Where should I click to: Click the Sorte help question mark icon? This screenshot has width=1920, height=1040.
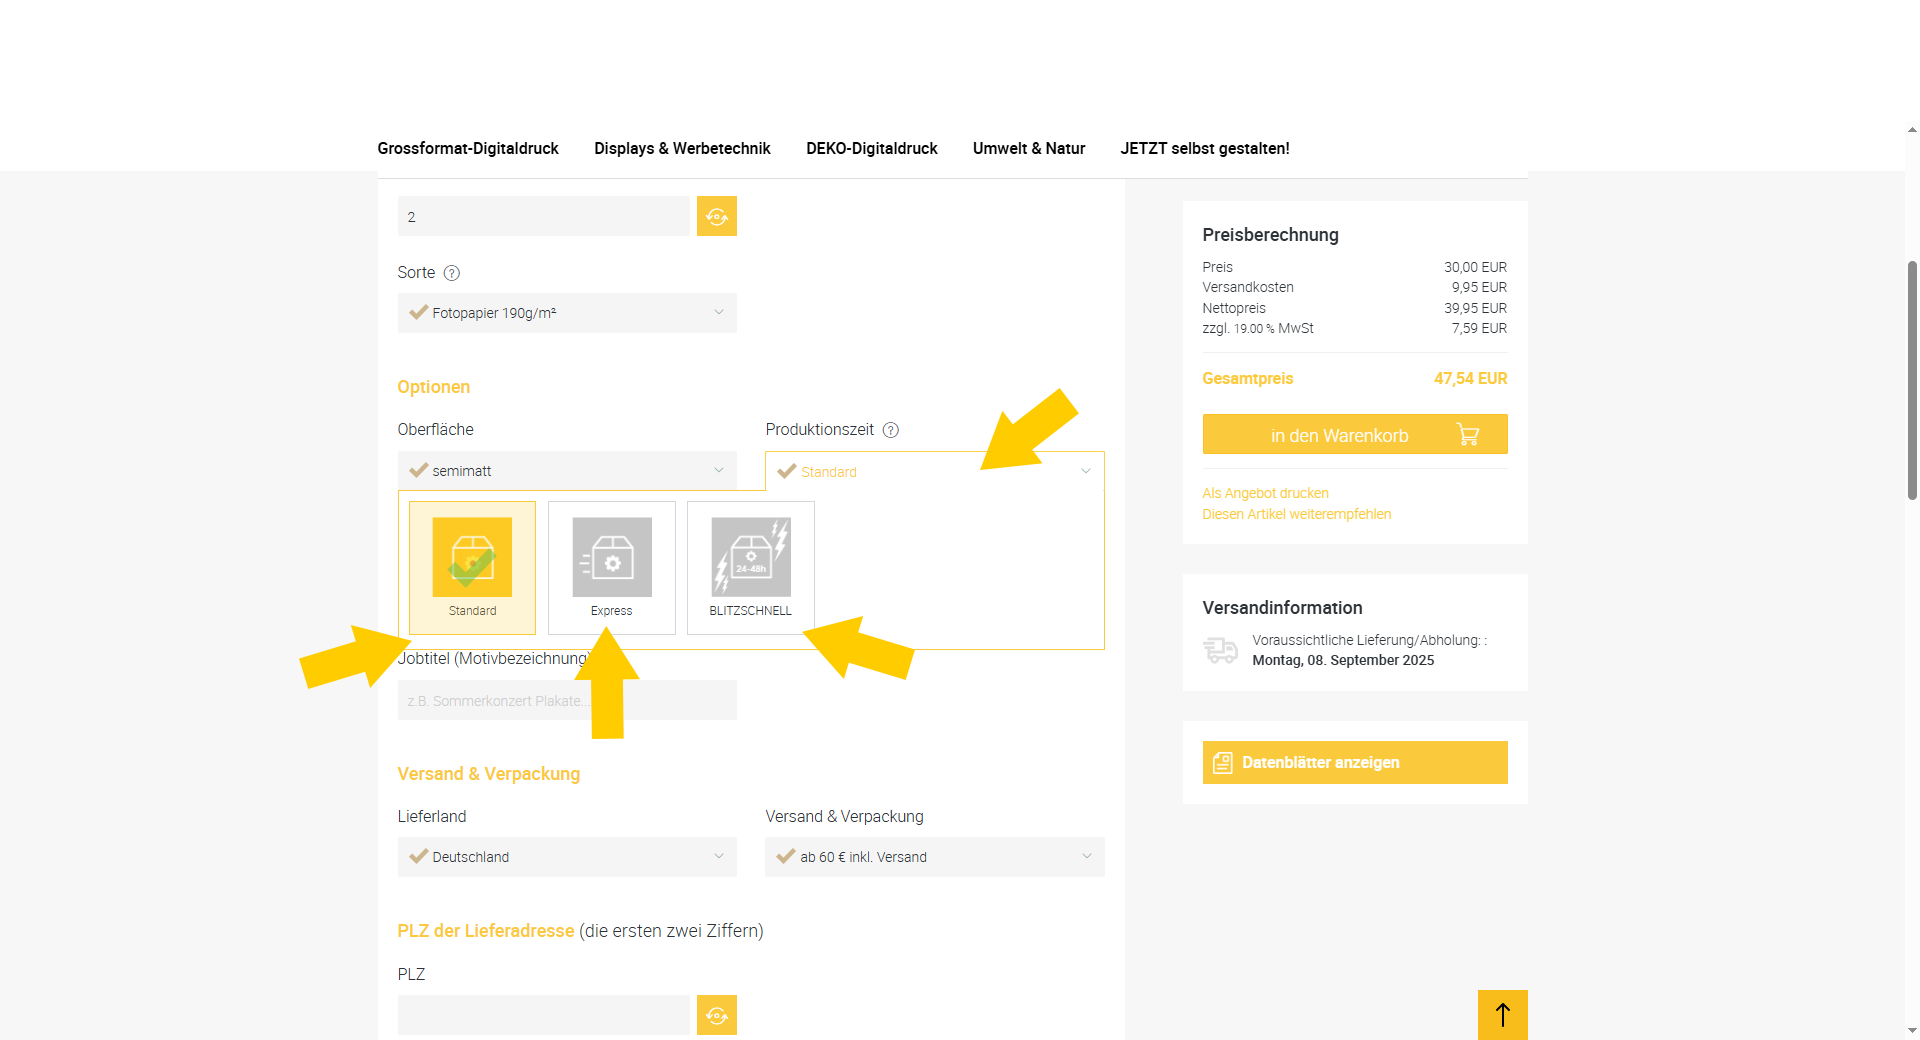pos(451,273)
